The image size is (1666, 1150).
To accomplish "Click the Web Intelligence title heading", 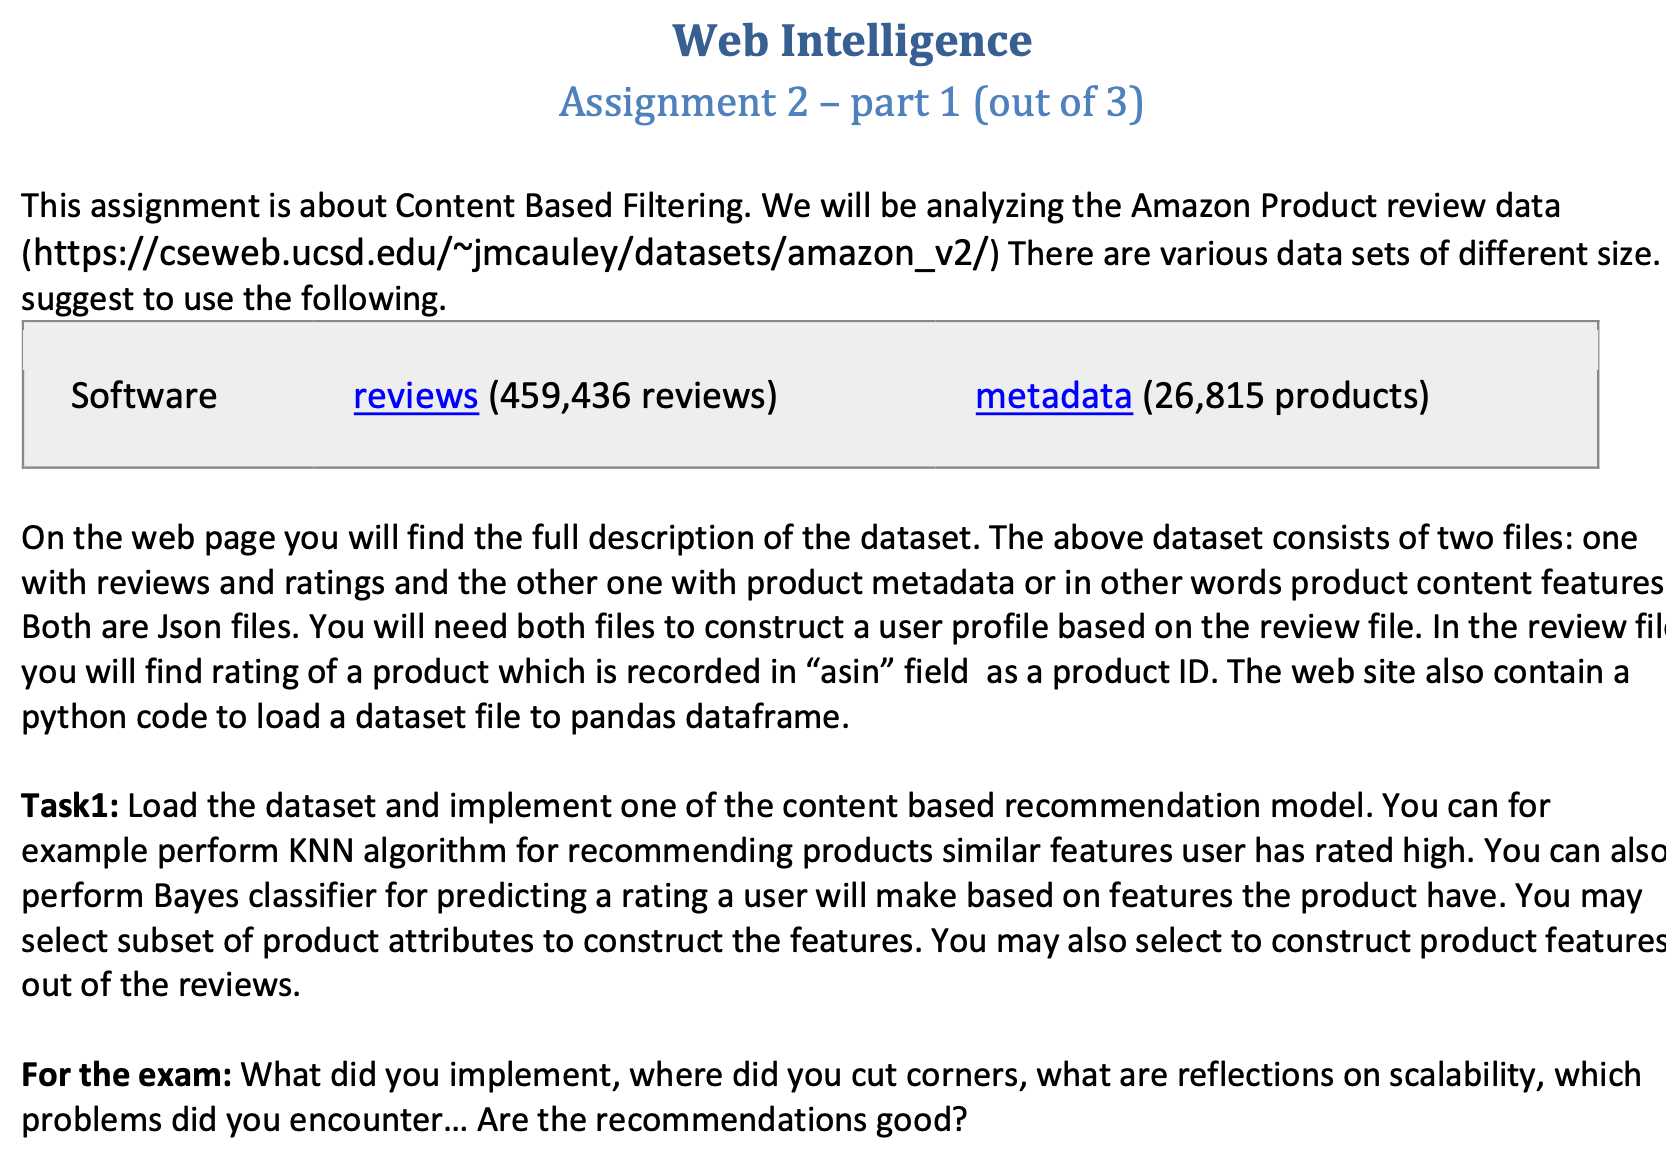I will (x=852, y=41).
